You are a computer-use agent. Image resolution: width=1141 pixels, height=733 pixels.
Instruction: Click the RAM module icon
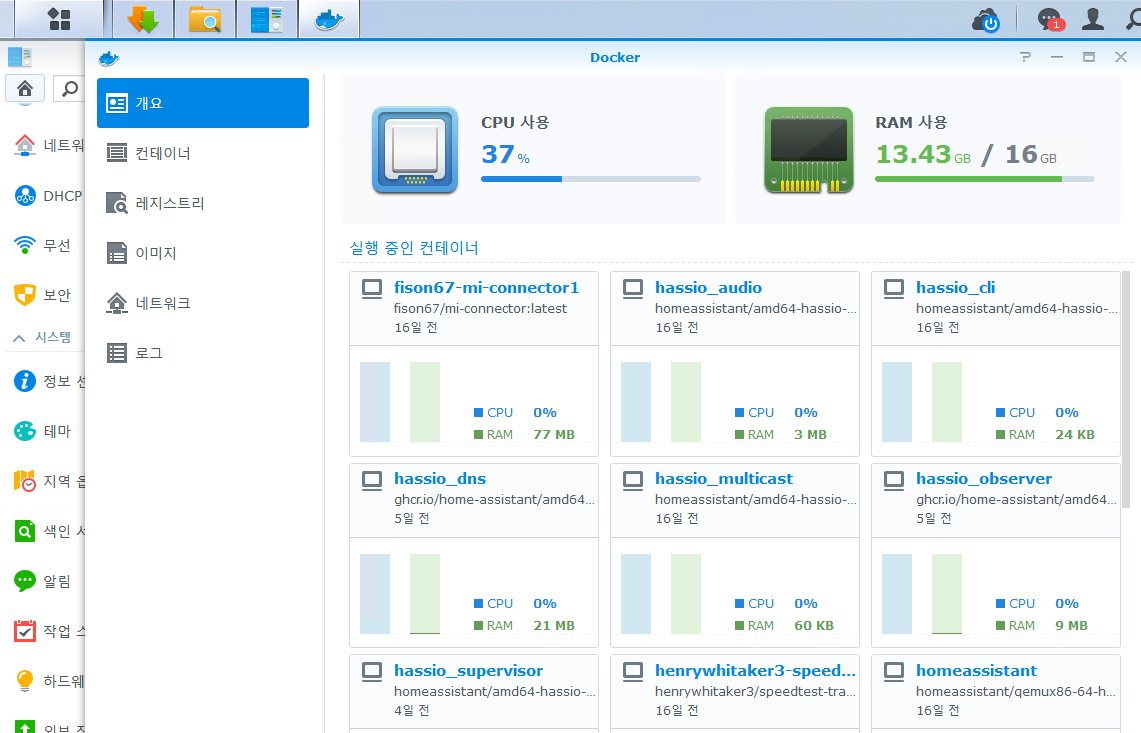[808, 150]
